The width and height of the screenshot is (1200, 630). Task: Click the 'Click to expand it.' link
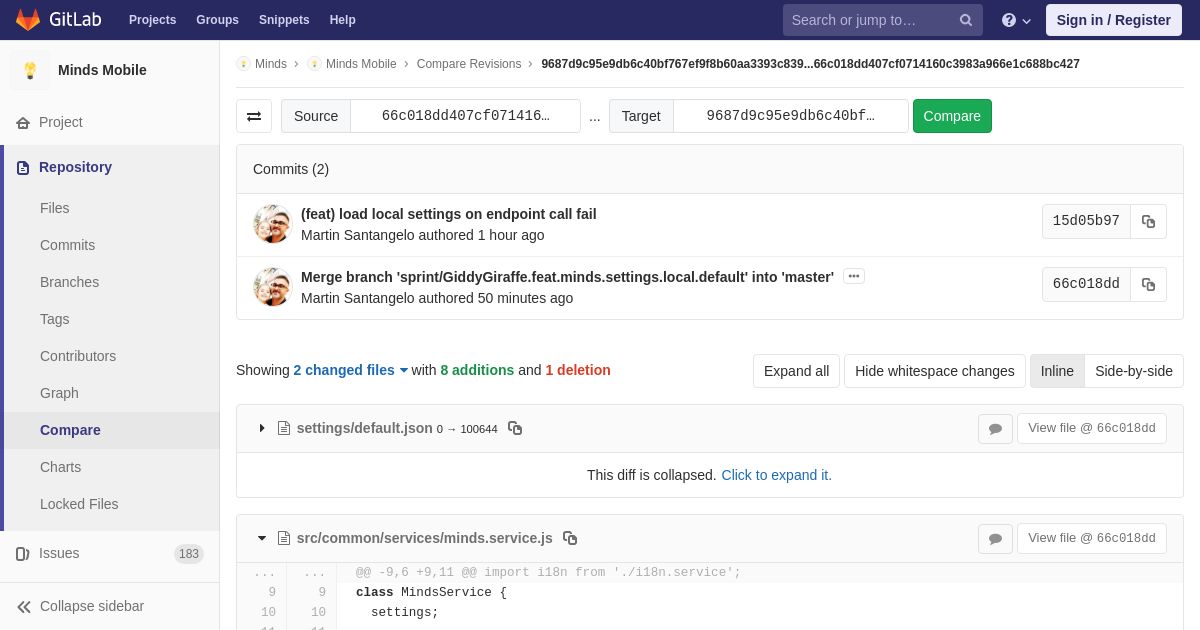[776, 475]
